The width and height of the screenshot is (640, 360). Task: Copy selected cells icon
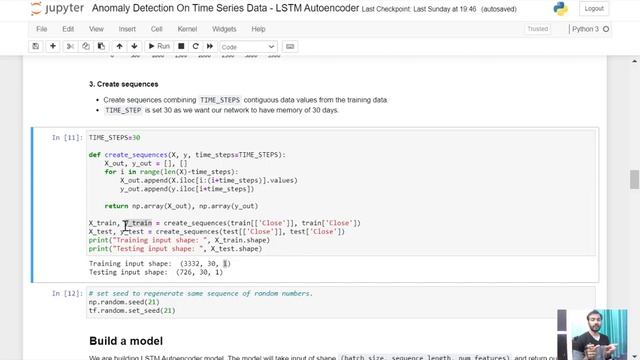86,47
